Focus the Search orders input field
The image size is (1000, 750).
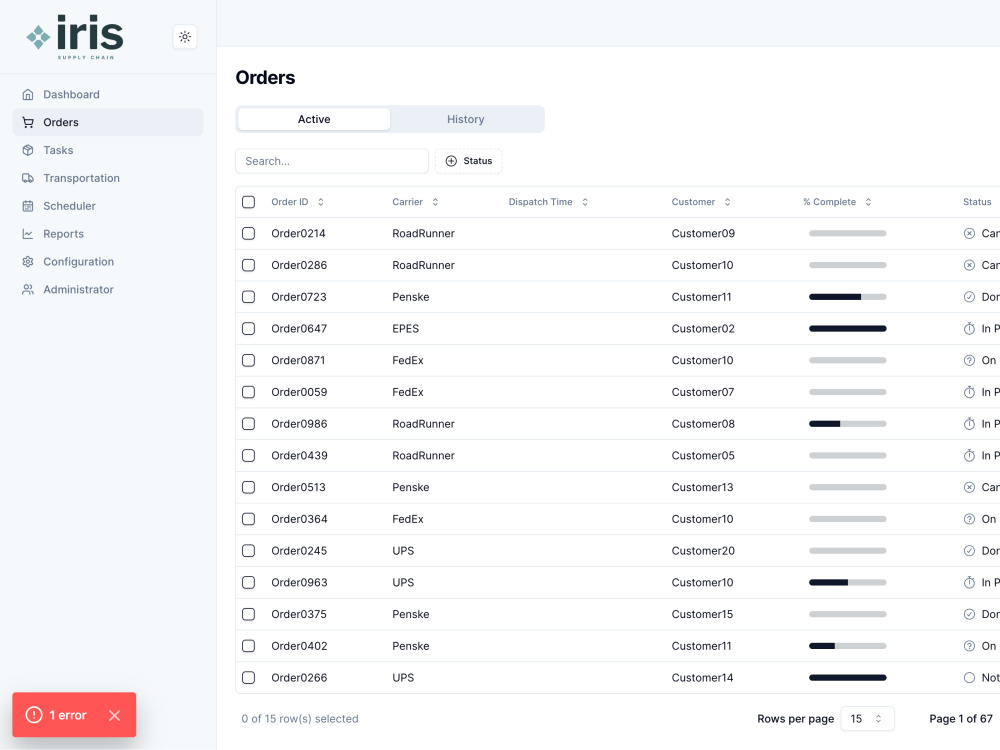(x=332, y=161)
